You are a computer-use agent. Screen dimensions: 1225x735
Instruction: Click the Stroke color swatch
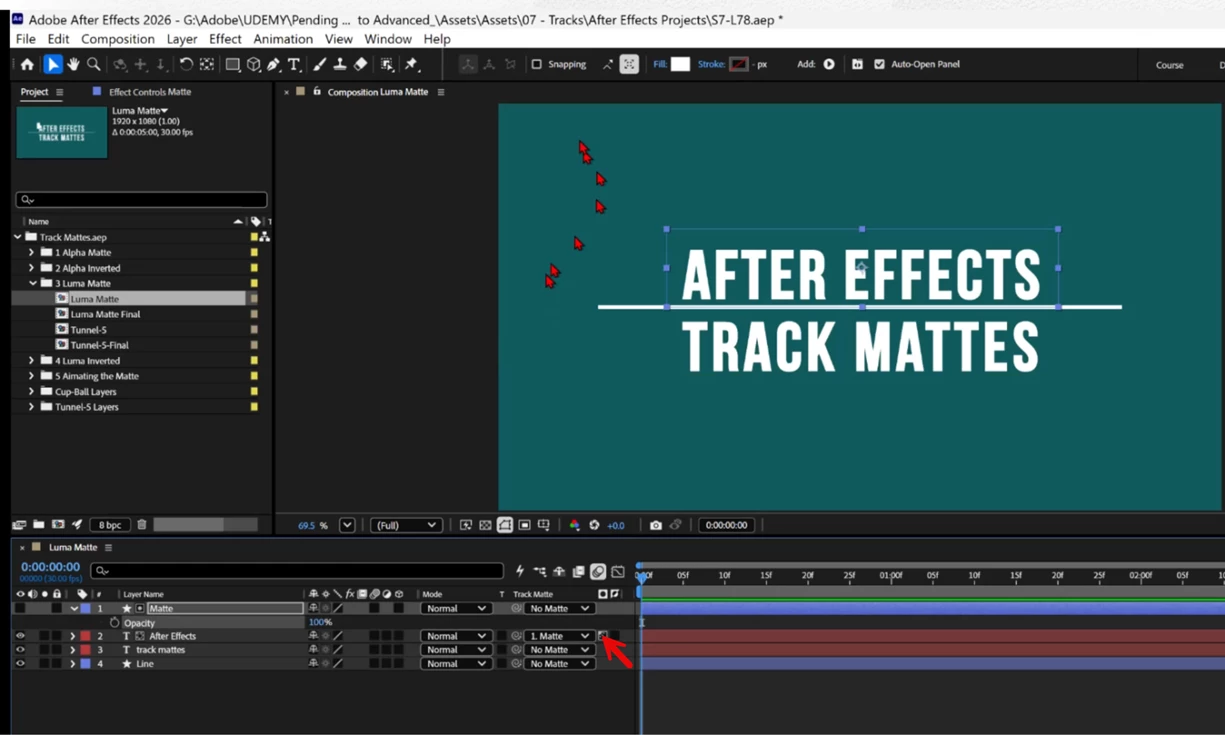pos(739,64)
